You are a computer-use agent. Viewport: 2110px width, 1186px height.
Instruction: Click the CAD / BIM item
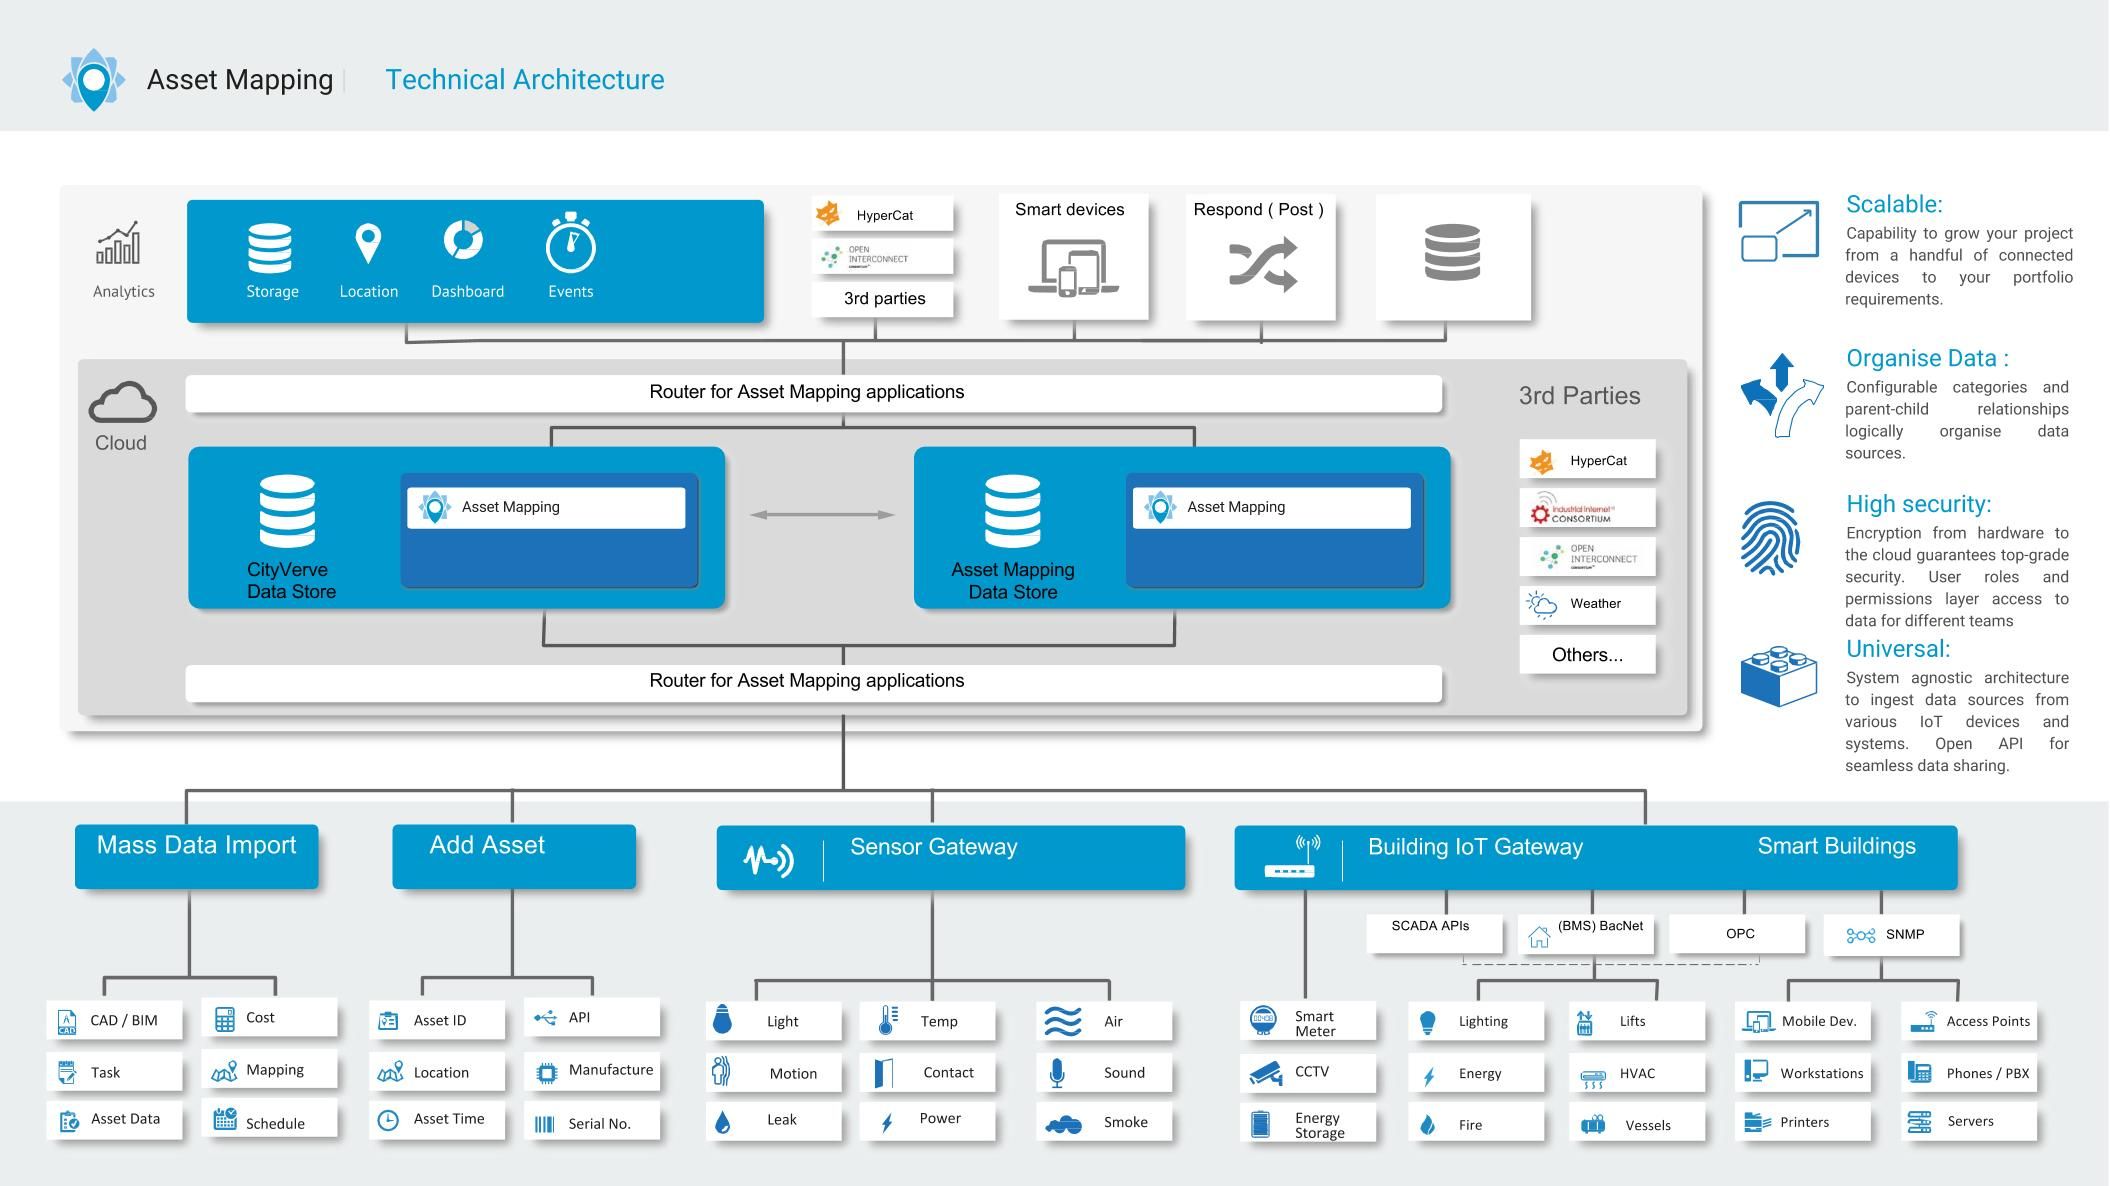pyautogui.click(x=114, y=1021)
